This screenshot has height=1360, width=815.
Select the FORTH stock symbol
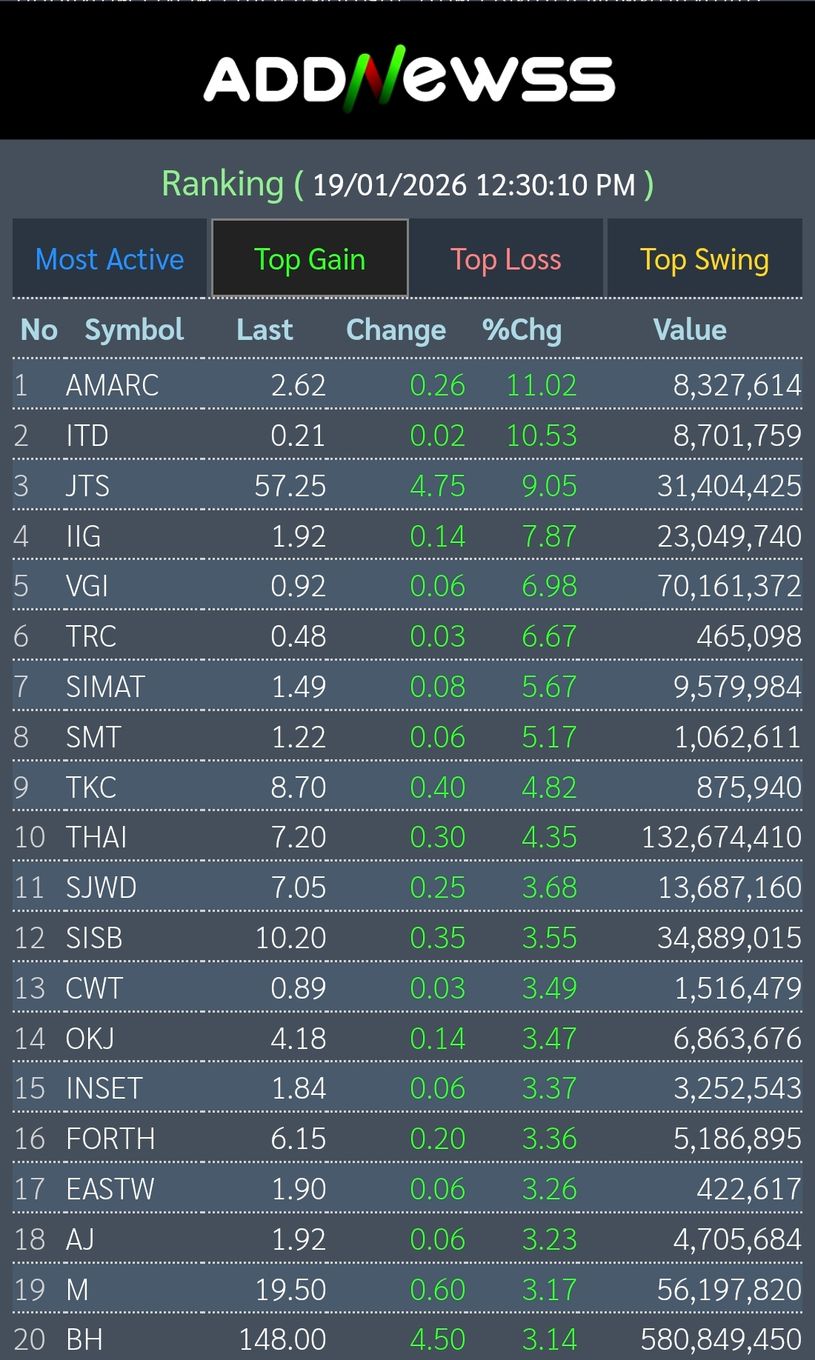(110, 1139)
